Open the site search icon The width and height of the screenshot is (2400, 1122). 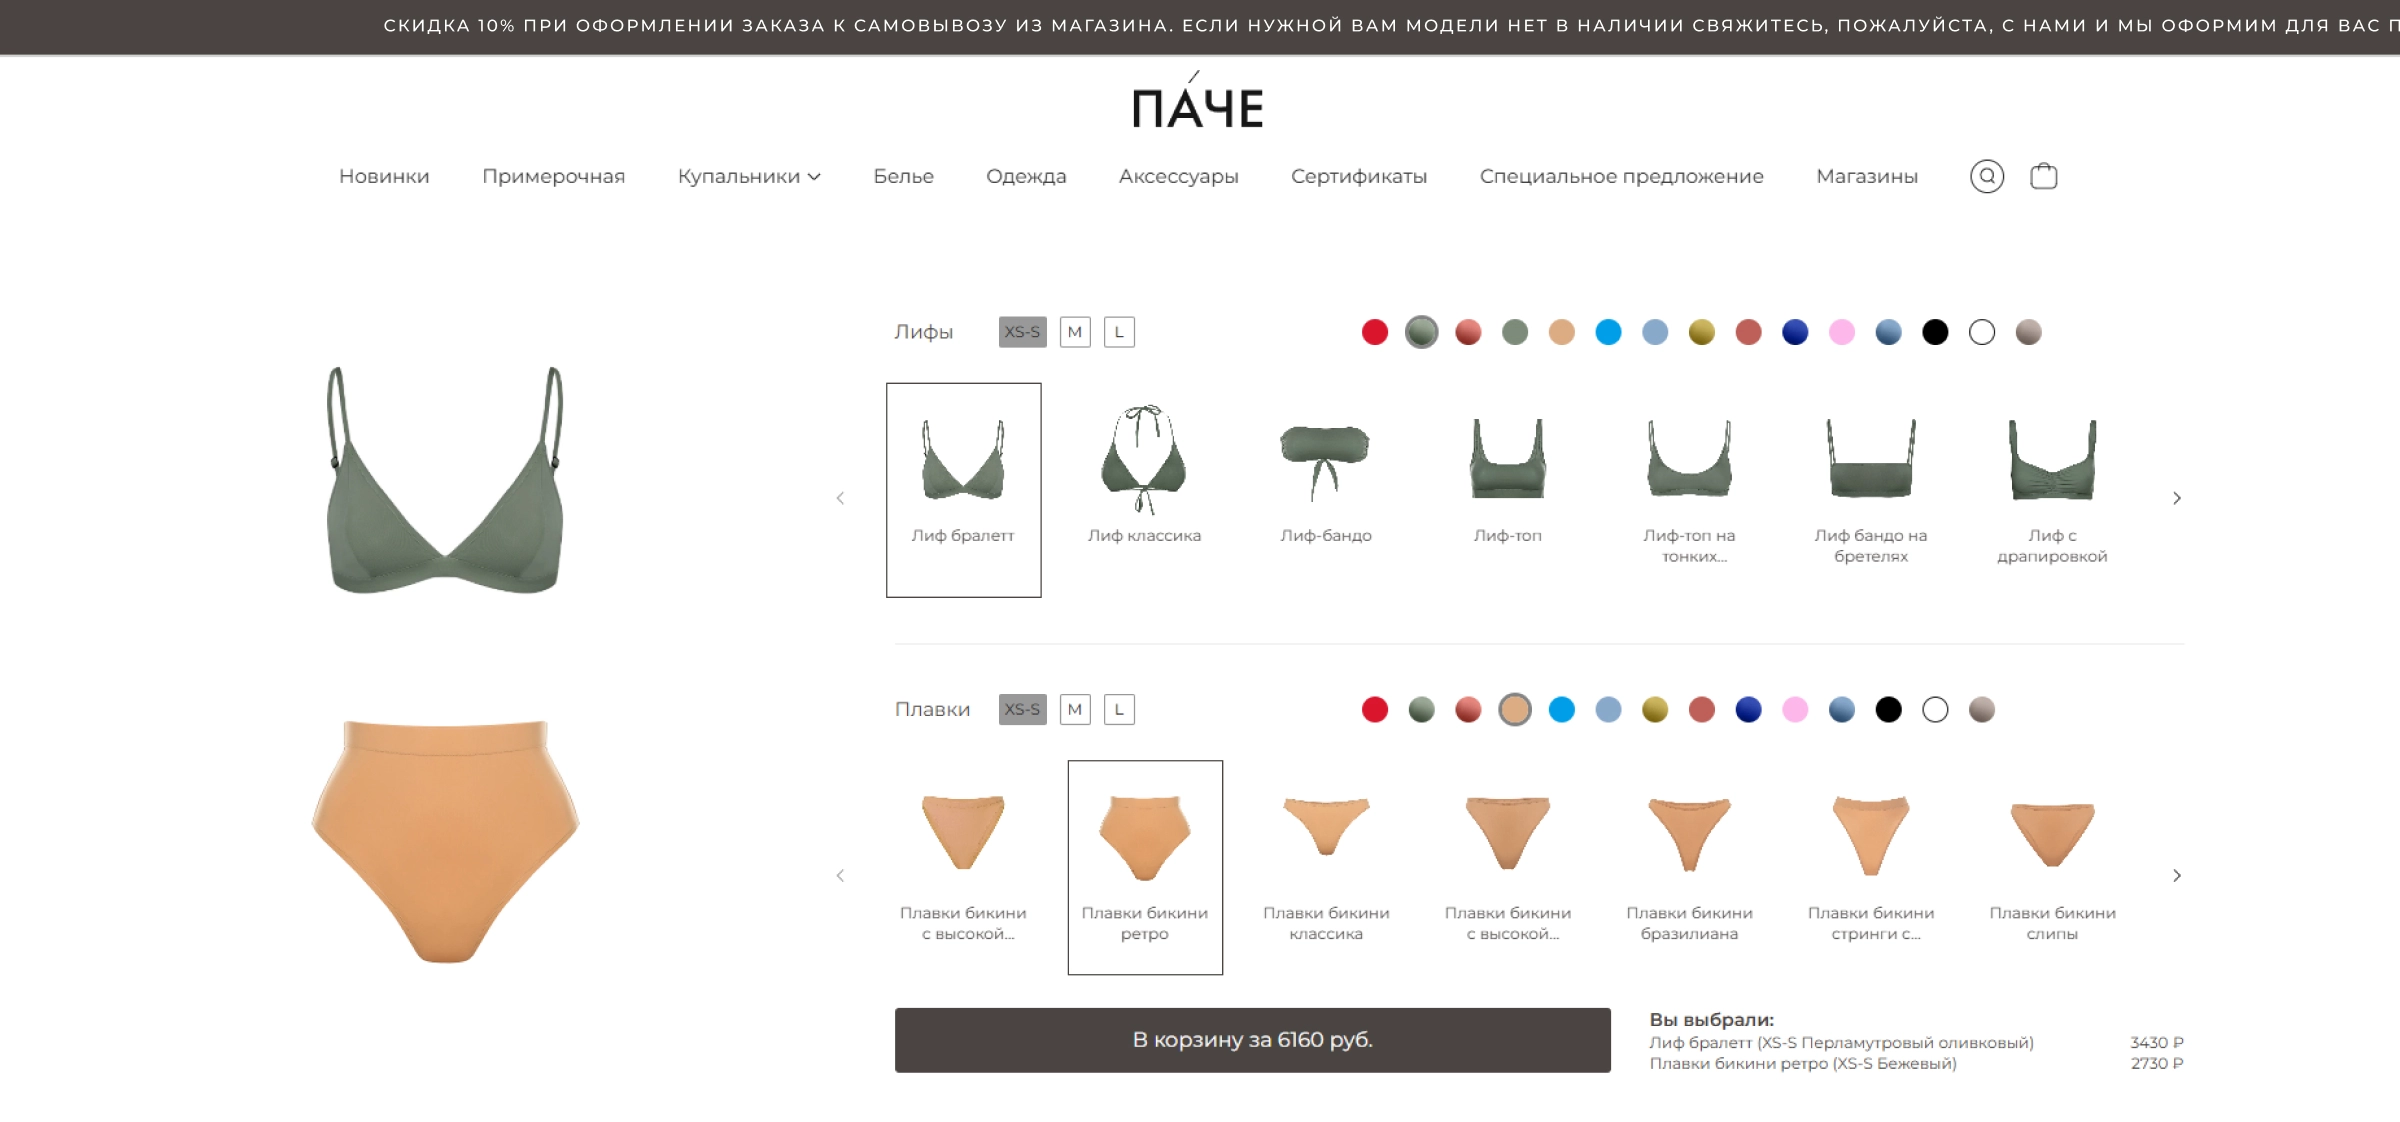[1986, 176]
